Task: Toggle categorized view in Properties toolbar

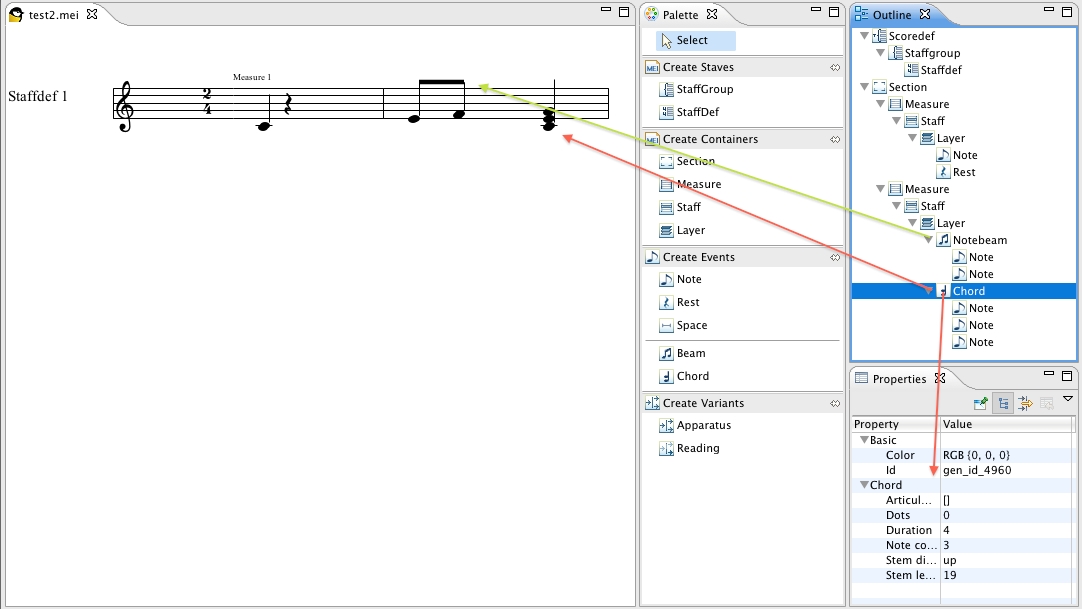Action: (x=1002, y=403)
